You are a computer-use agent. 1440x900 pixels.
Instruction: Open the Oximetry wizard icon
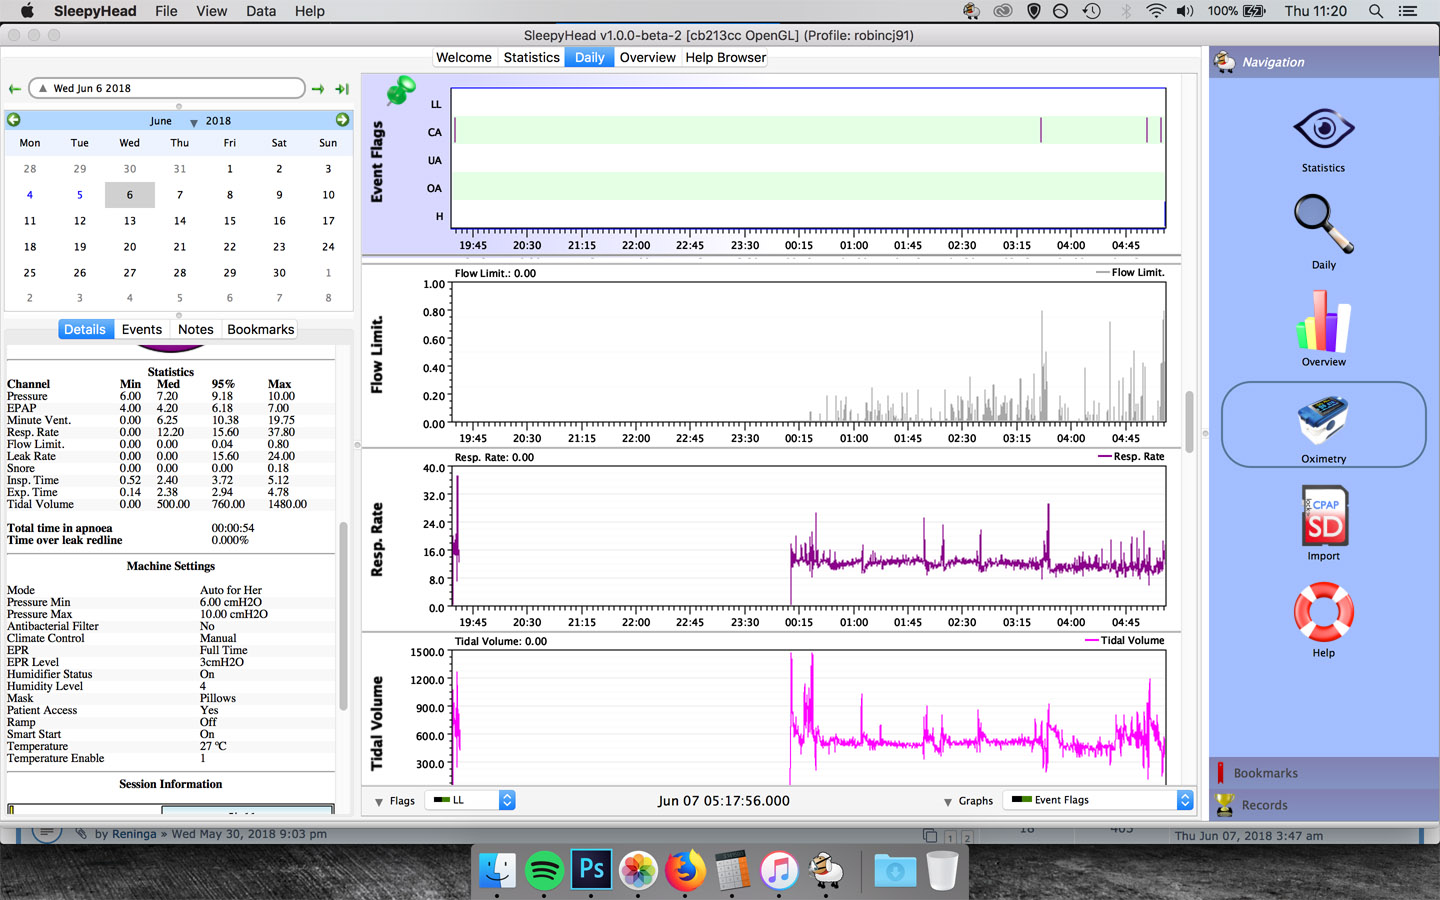coord(1323,421)
